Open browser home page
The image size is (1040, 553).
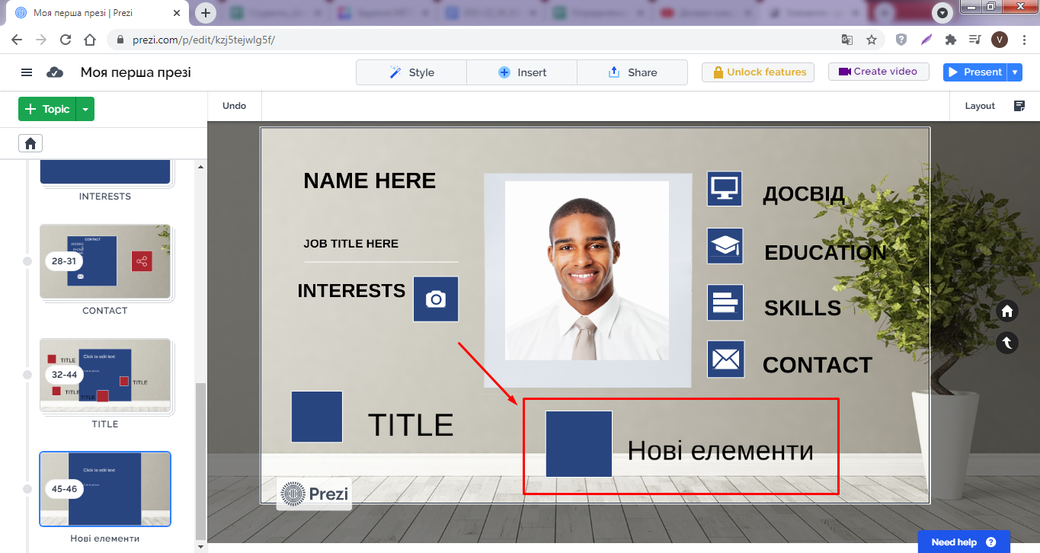click(90, 40)
